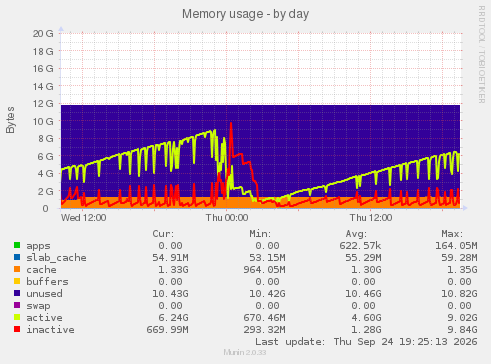Viewport: 491px width, 364px height.
Task: Select the 'slab_cache' legend label
Action: (x=56, y=258)
